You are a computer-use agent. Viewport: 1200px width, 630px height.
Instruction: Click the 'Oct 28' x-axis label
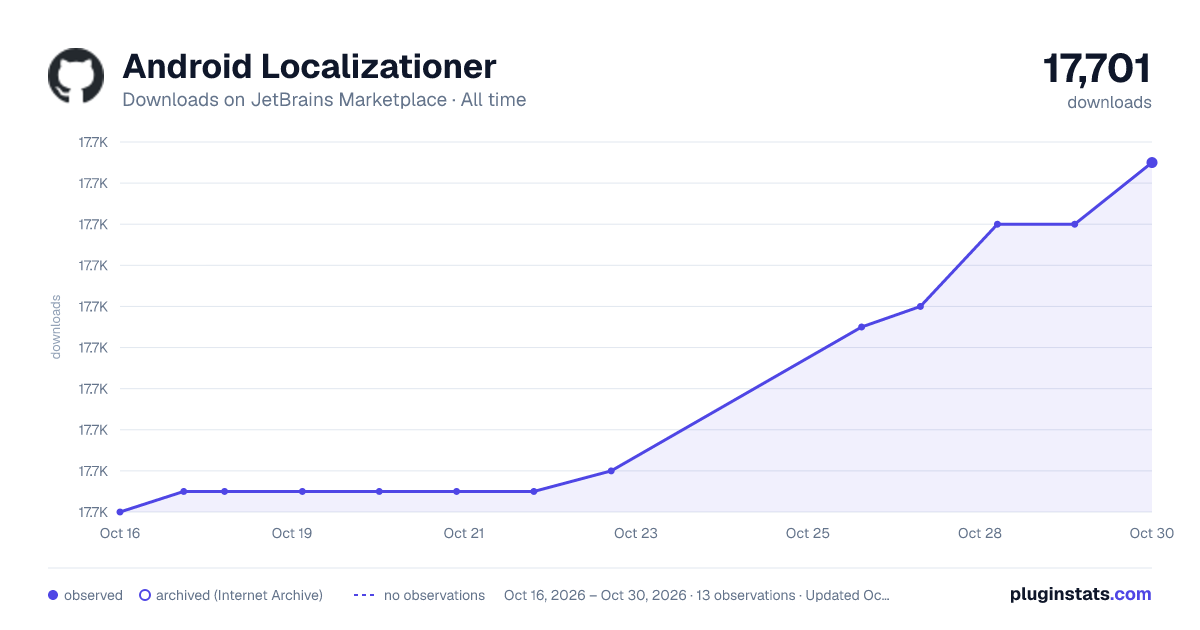click(980, 533)
